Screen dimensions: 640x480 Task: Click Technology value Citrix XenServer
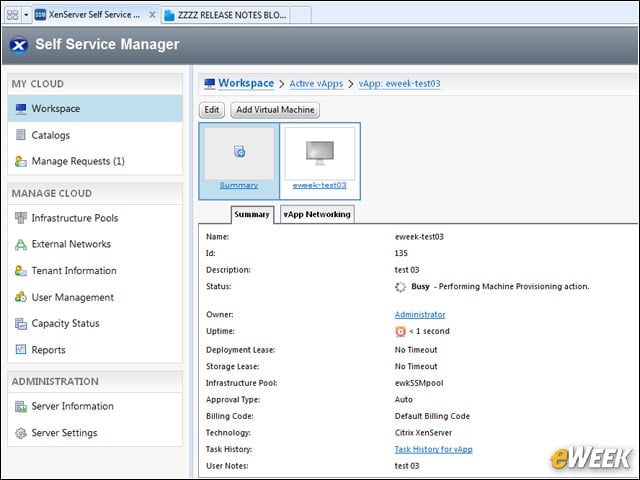pyautogui.click(x=423, y=433)
